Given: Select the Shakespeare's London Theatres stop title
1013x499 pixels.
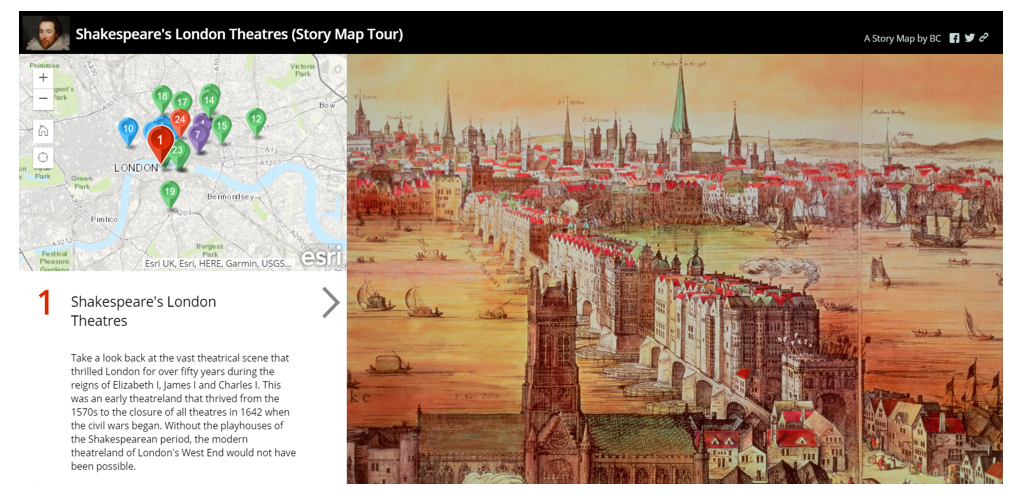Looking at the screenshot, I should click(143, 311).
